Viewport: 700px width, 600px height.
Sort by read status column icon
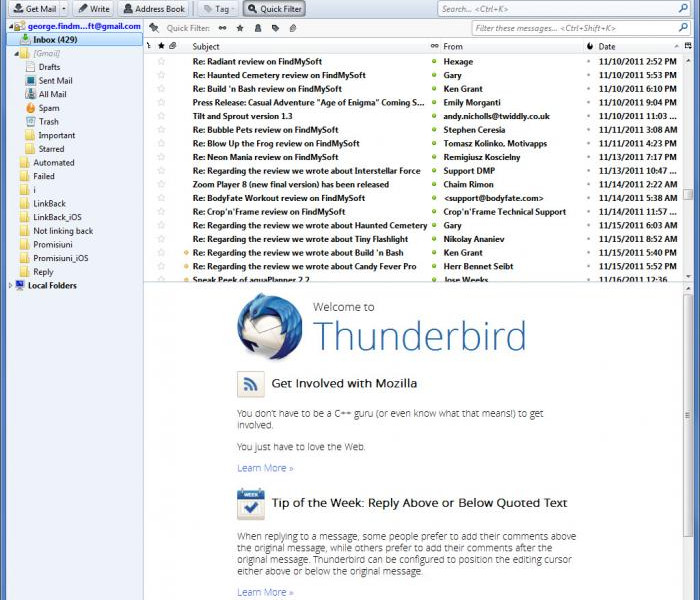(434, 46)
